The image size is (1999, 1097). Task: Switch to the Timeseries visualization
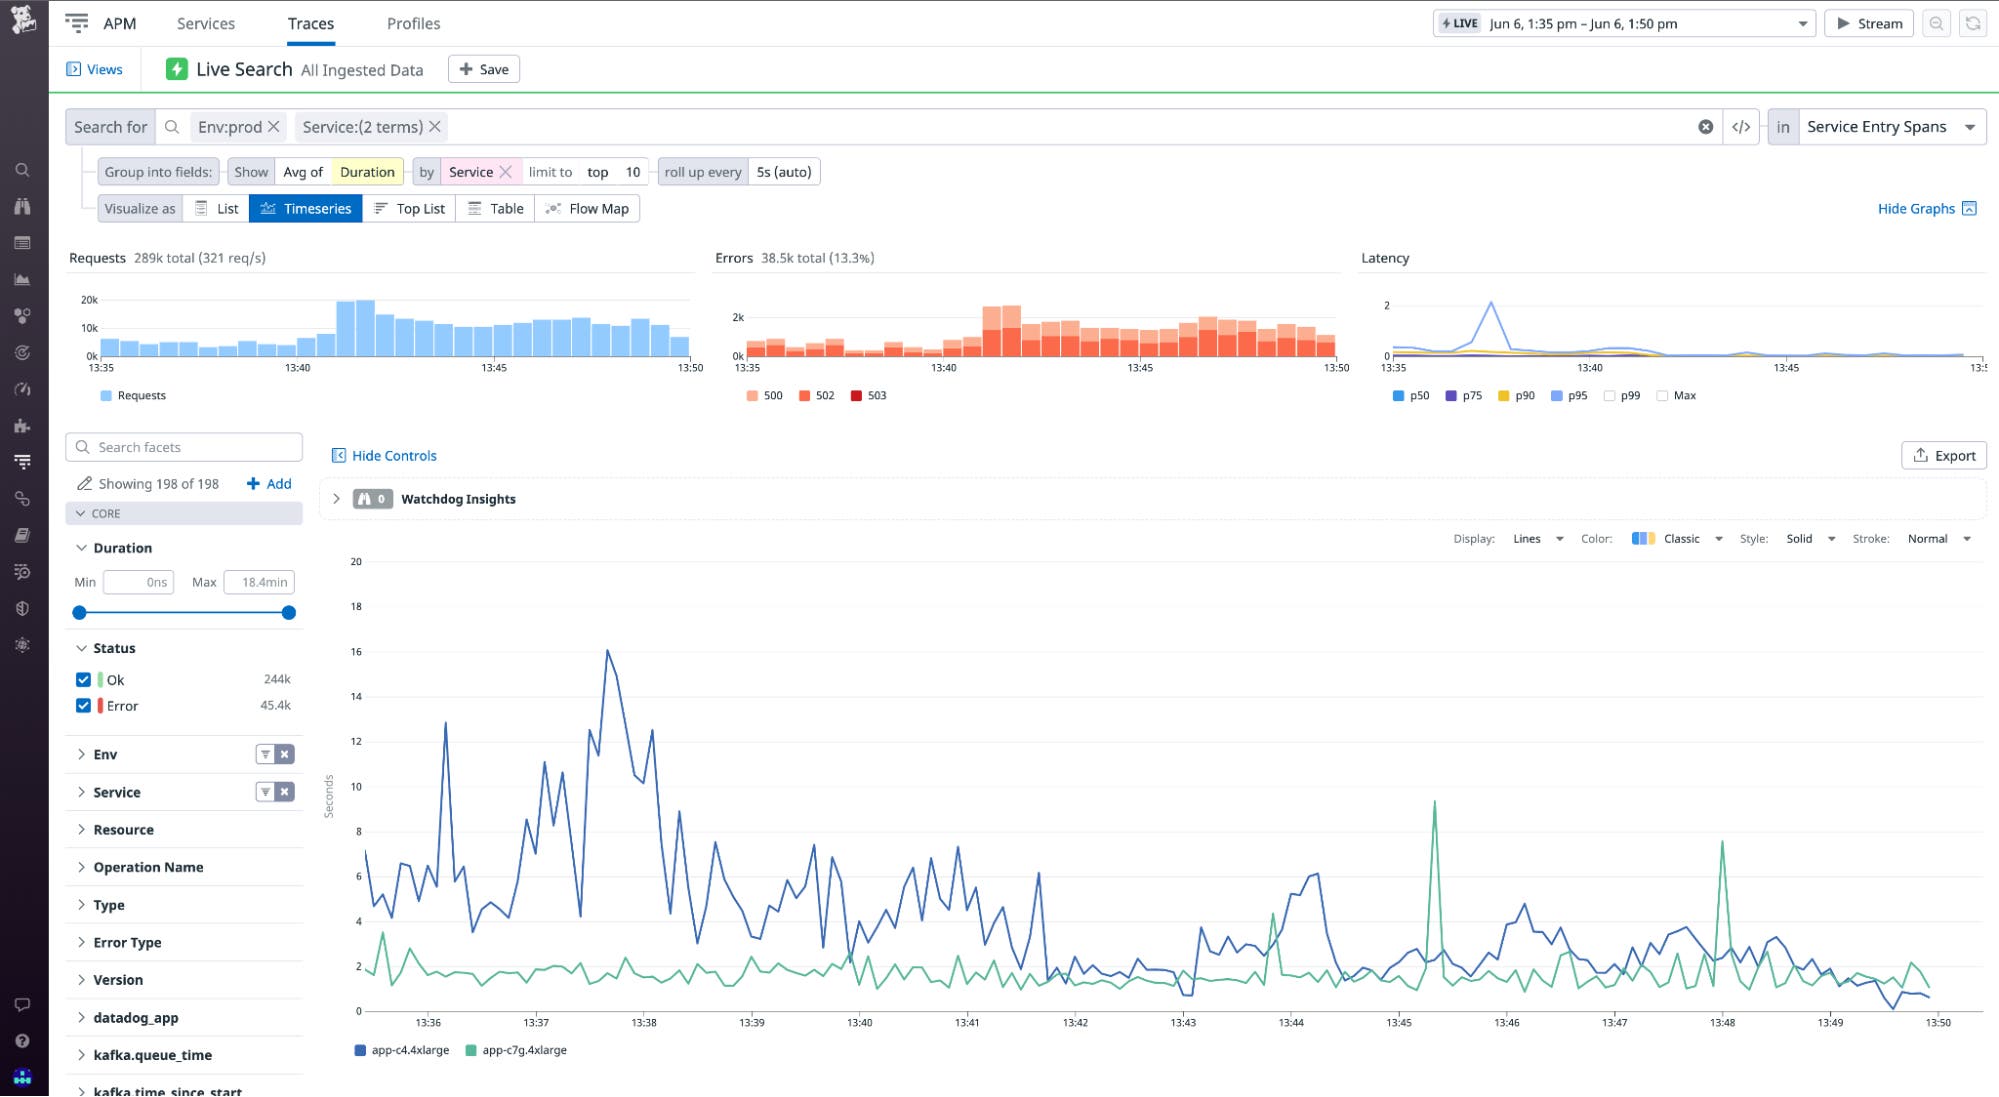(x=305, y=208)
